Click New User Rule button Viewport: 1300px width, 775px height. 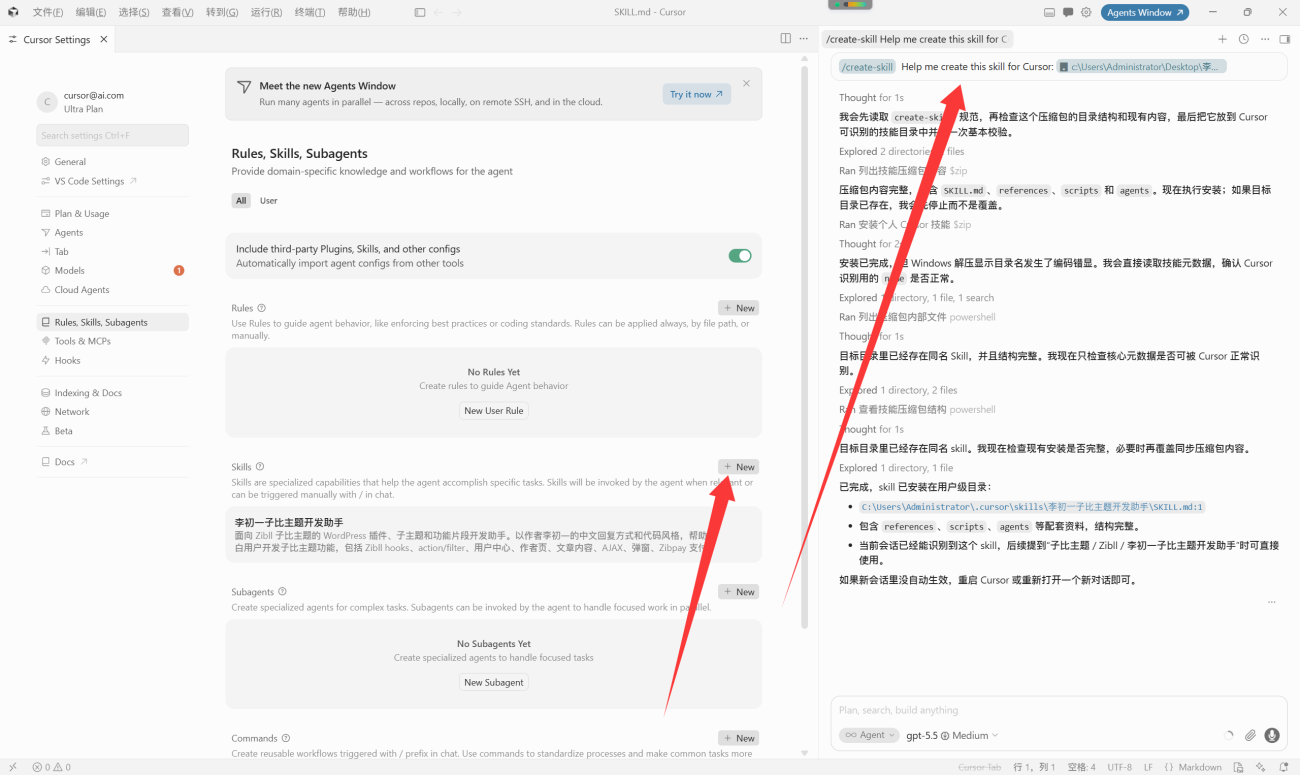tap(494, 410)
